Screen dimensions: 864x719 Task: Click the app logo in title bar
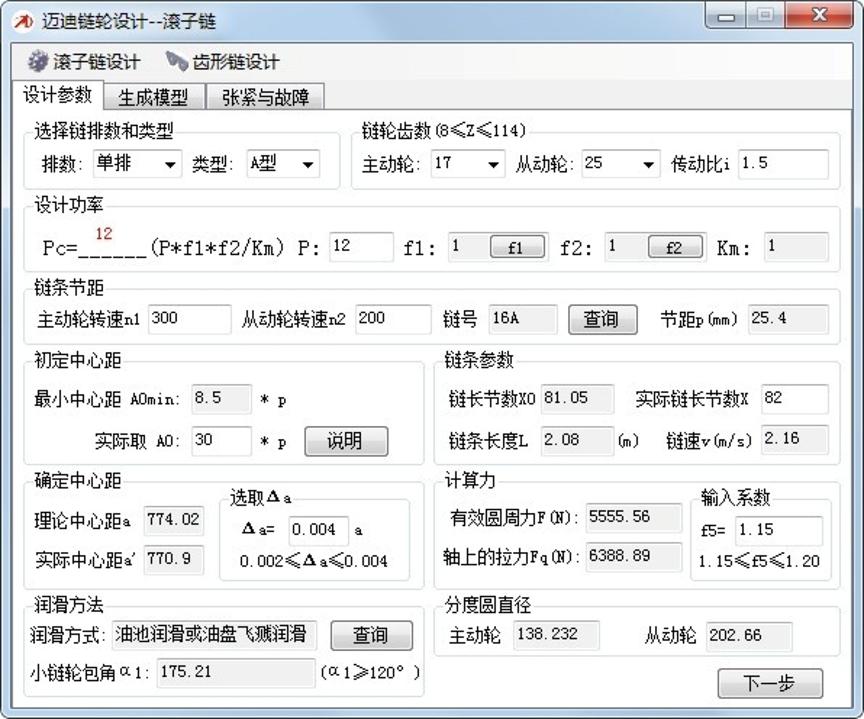coord(23,21)
